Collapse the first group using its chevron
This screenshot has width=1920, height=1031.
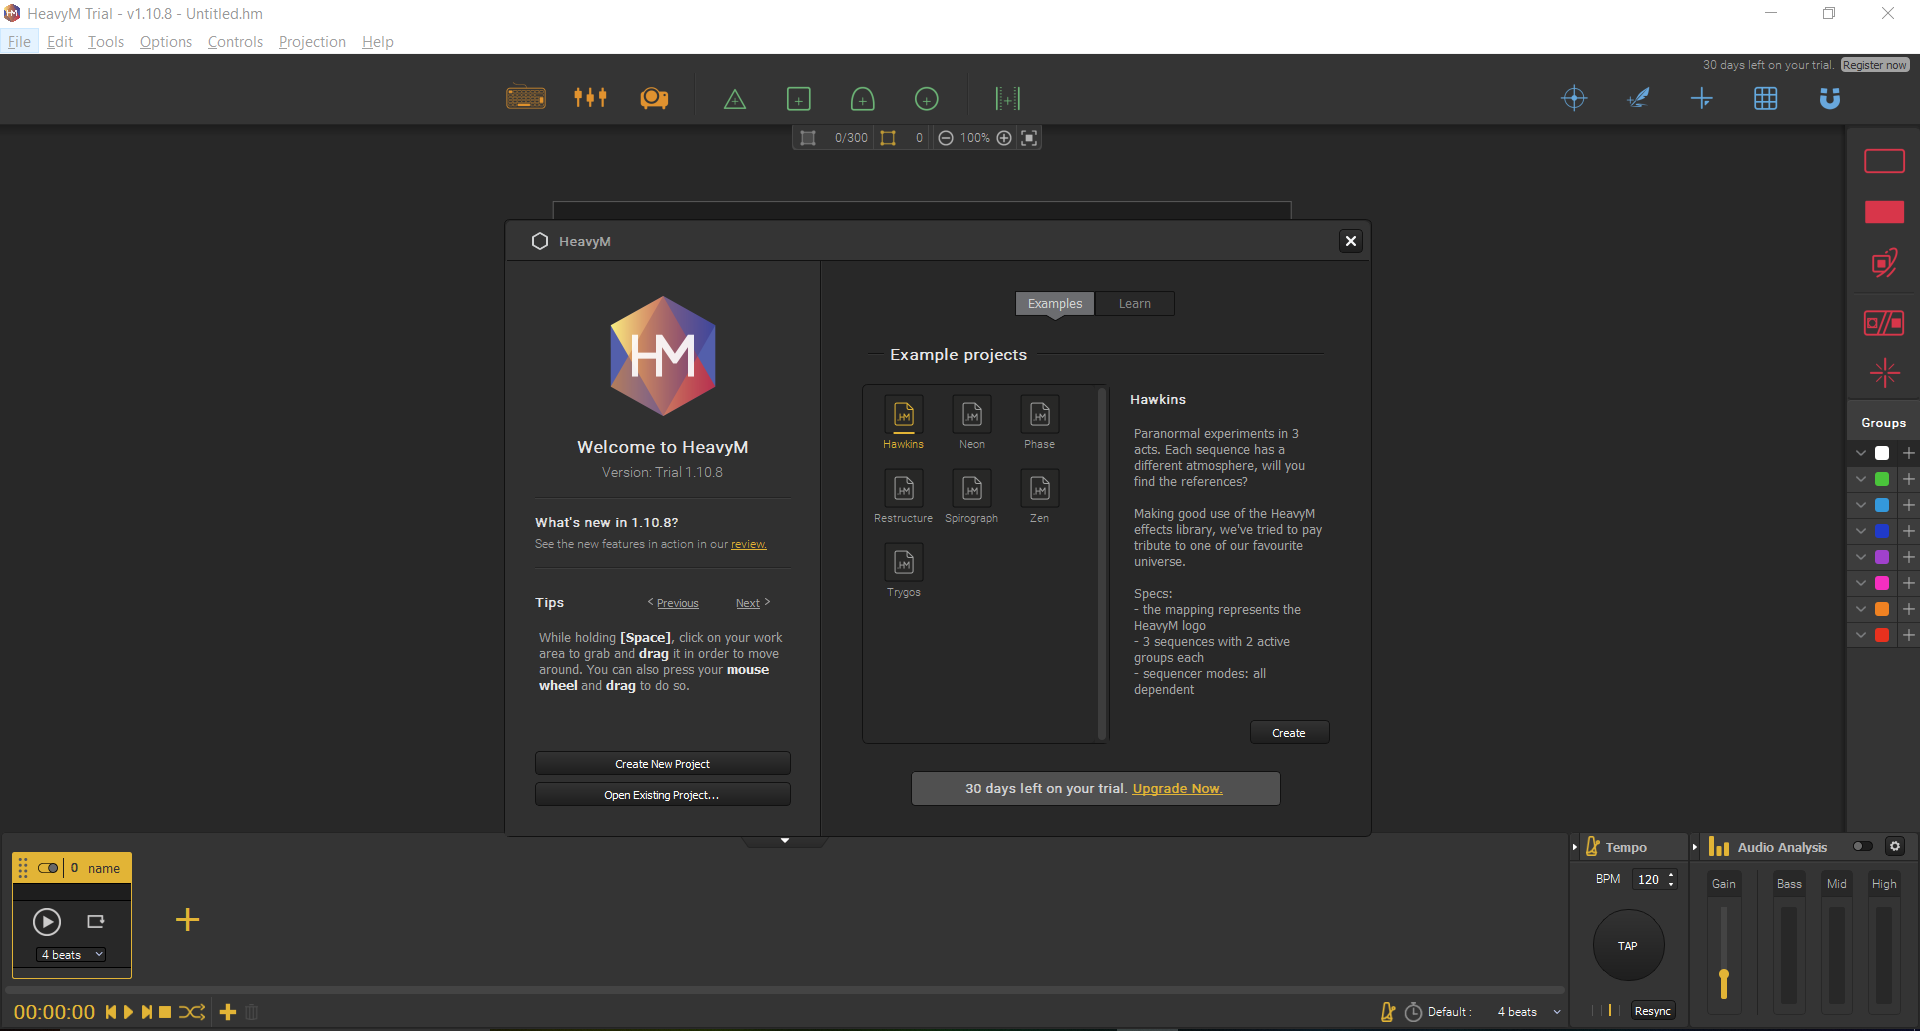[x=1860, y=453]
